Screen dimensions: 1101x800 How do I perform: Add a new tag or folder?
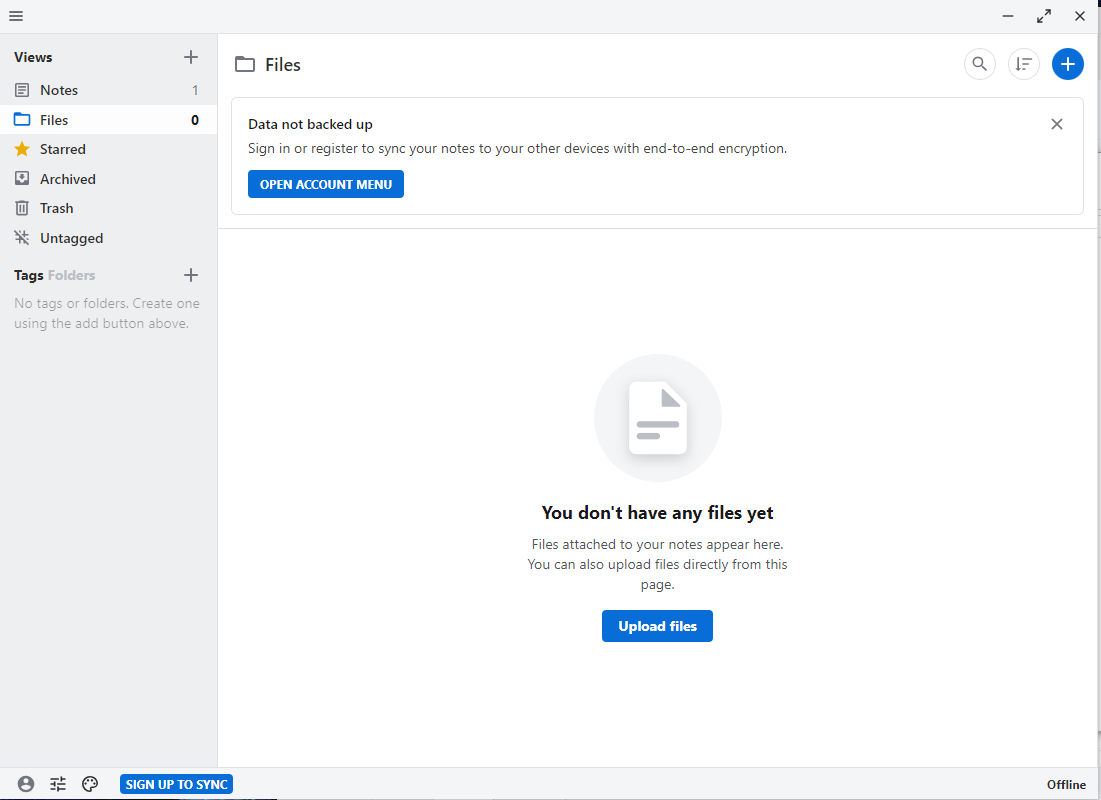(191, 275)
